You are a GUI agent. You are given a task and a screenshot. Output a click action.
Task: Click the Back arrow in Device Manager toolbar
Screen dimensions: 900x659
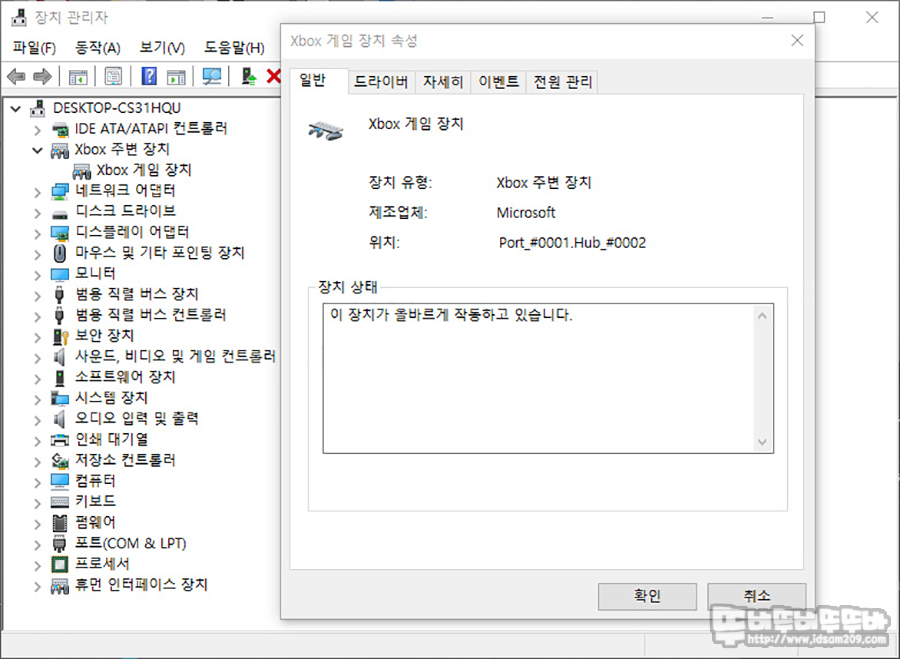pyautogui.click(x=16, y=76)
